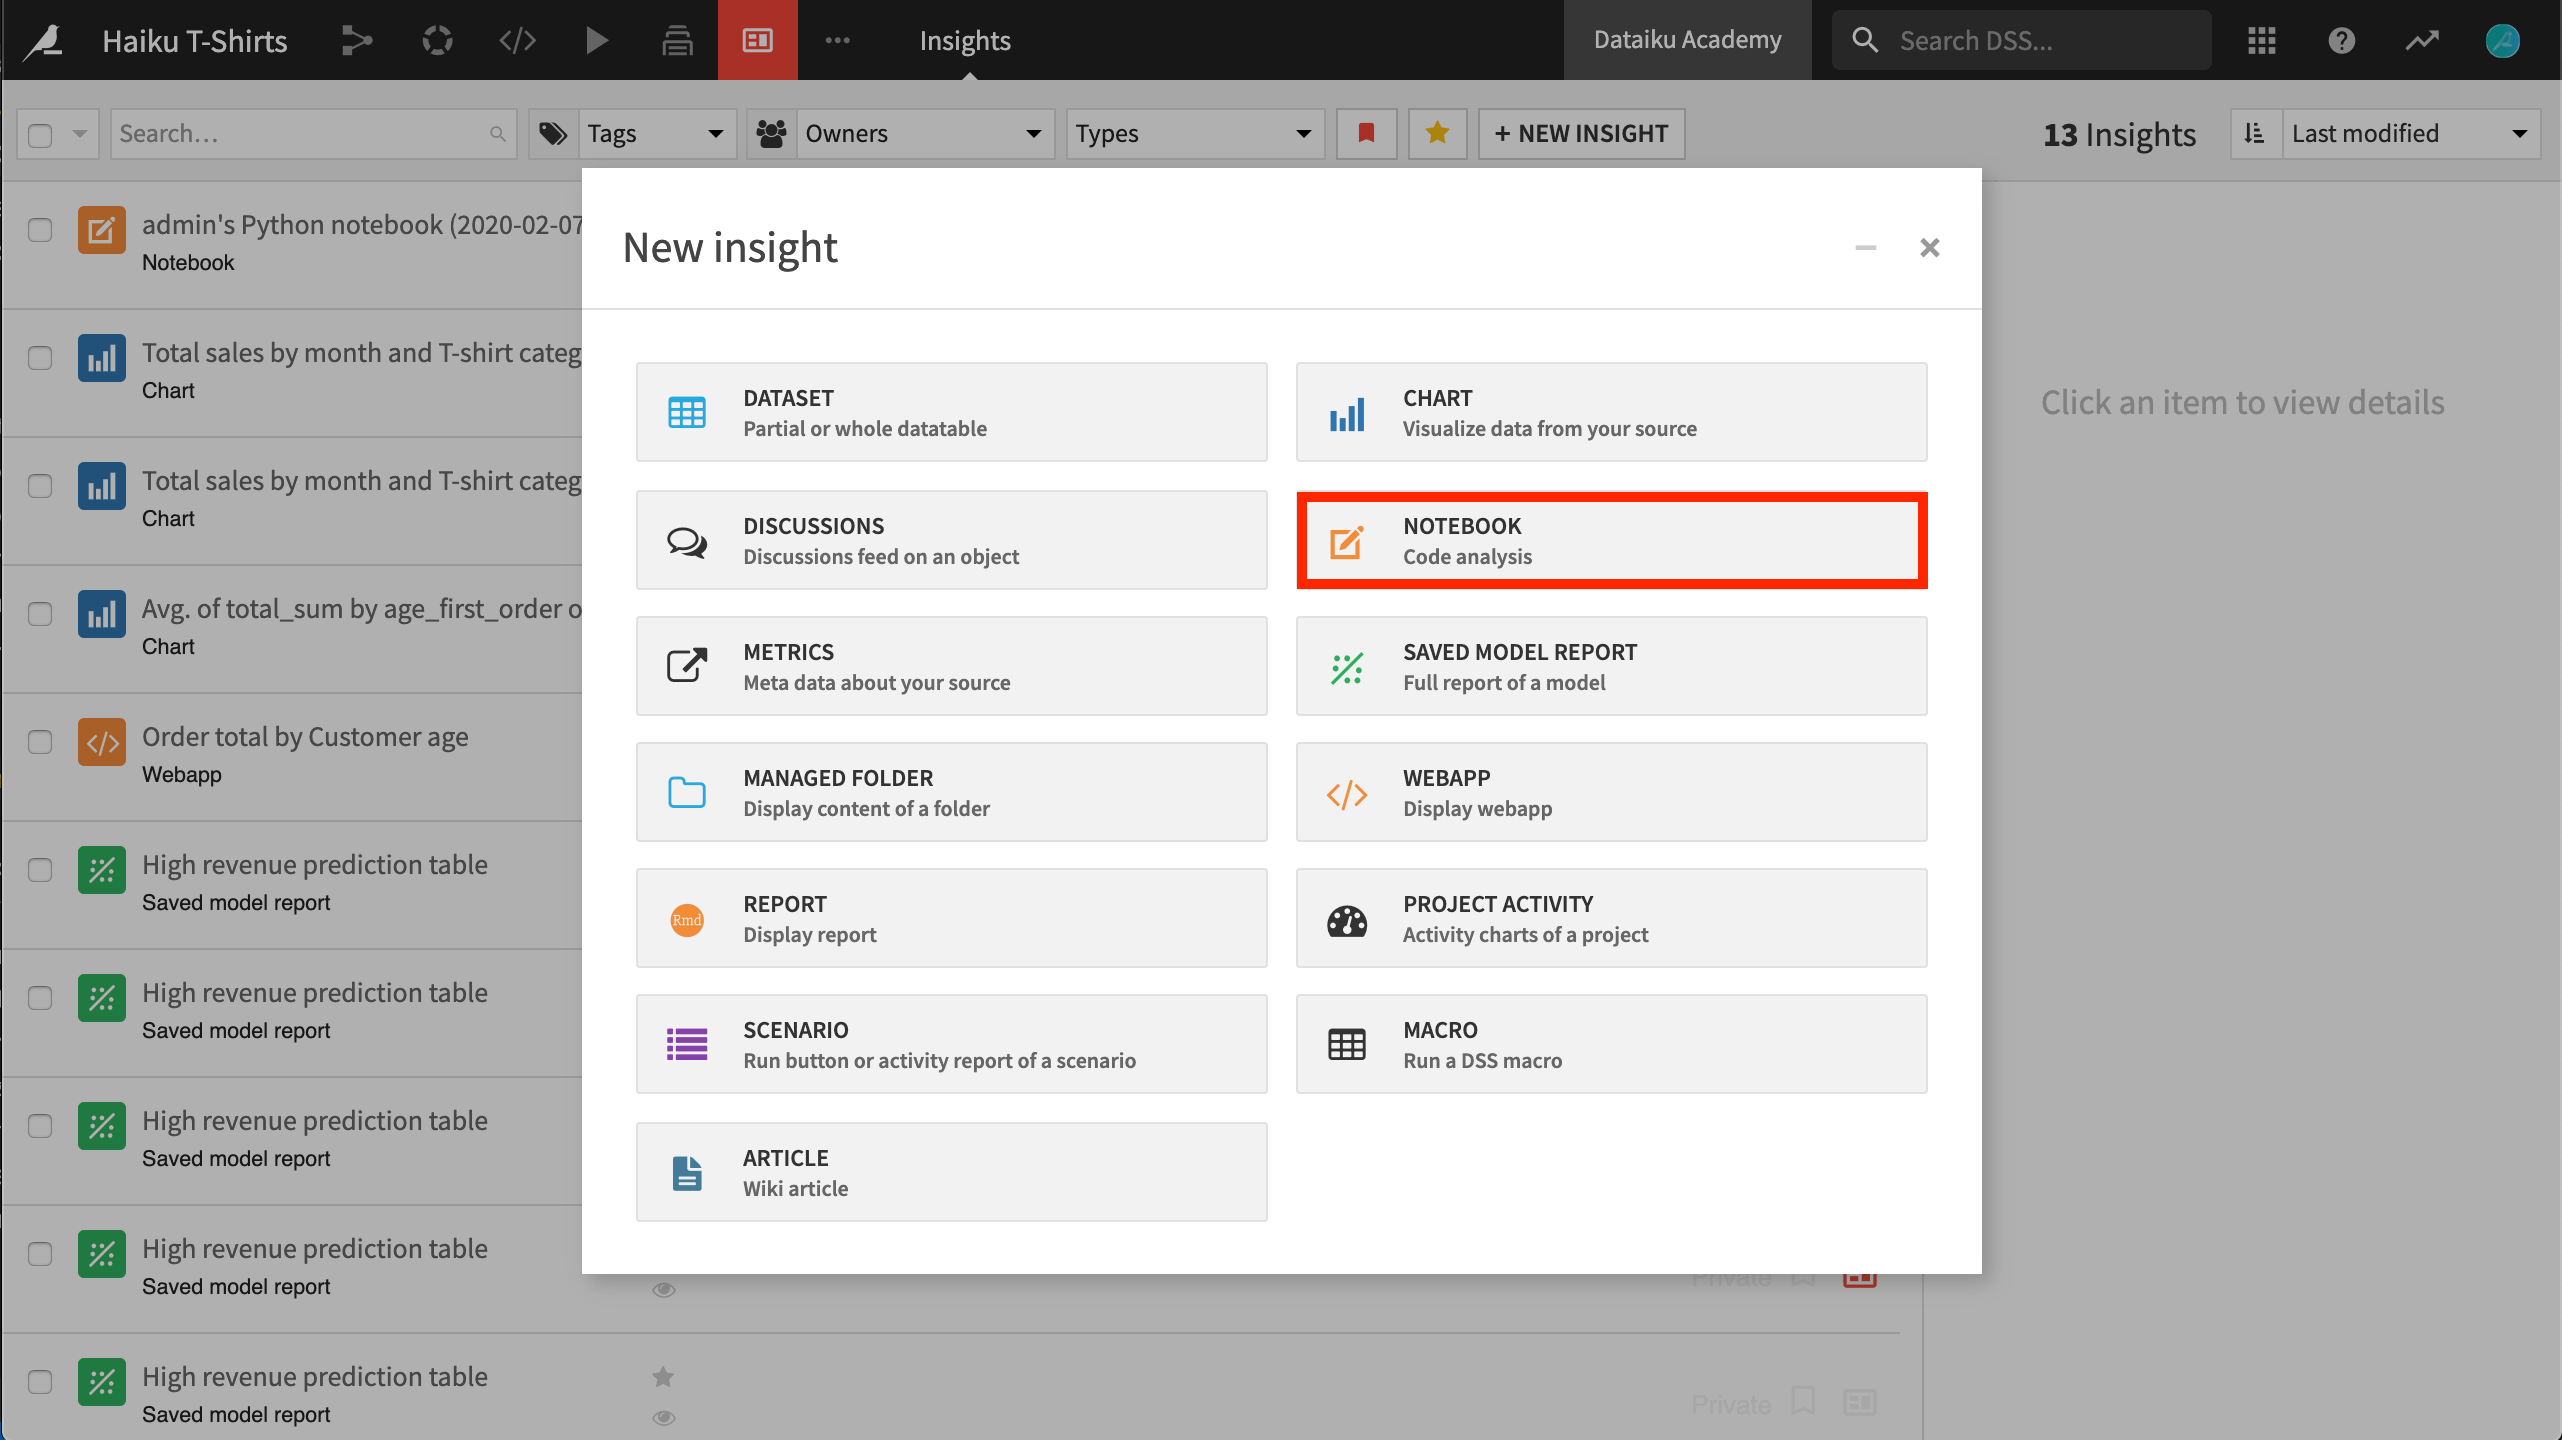Choose the MANAGED FOLDER insight type
This screenshot has height=1440, width=2562.
(951, 792)
